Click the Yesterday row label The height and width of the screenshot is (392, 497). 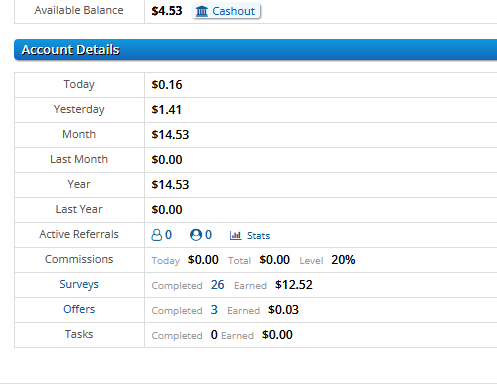(79, 109)
